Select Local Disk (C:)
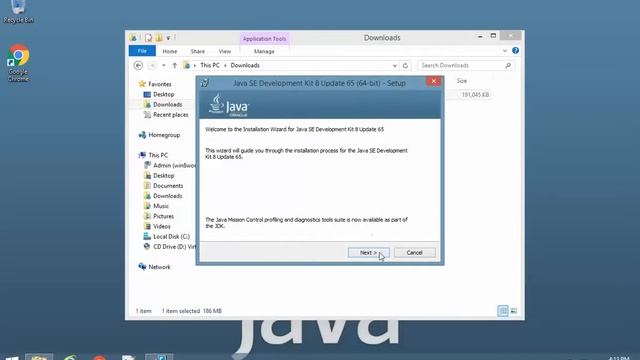The height and width of the screenshot is (360, 640). (x=171, y=237)
